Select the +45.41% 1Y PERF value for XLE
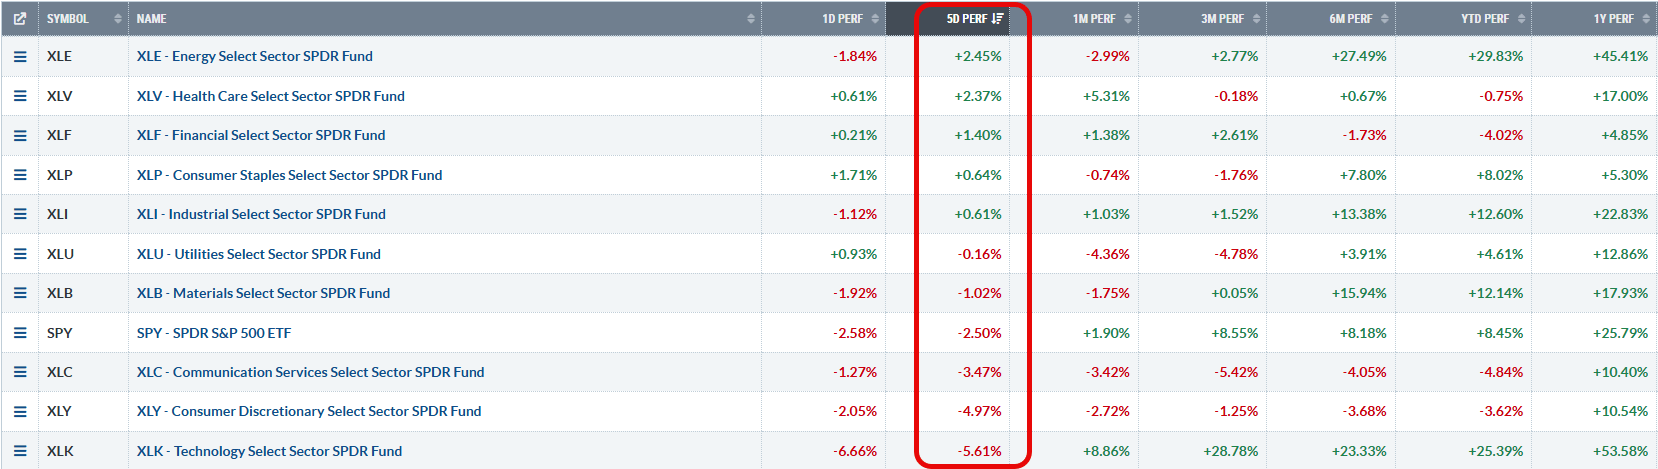The height and width of the screenshot is (469, 1658). (1620, 56)
